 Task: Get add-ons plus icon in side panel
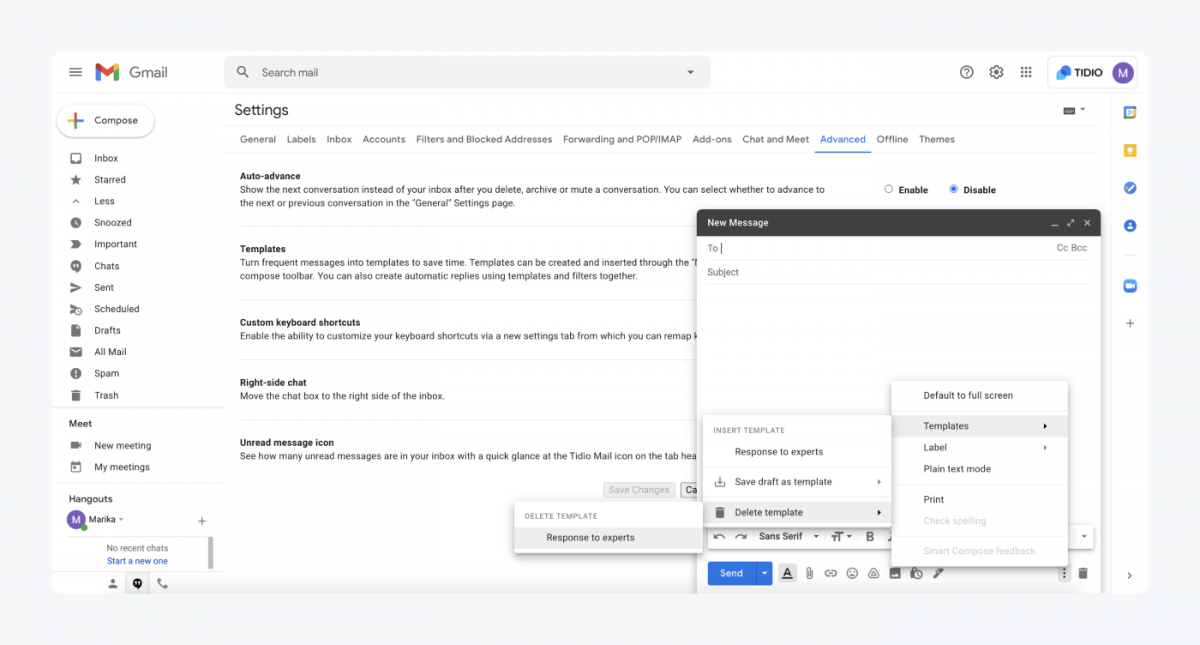(x=1130, y=323)
